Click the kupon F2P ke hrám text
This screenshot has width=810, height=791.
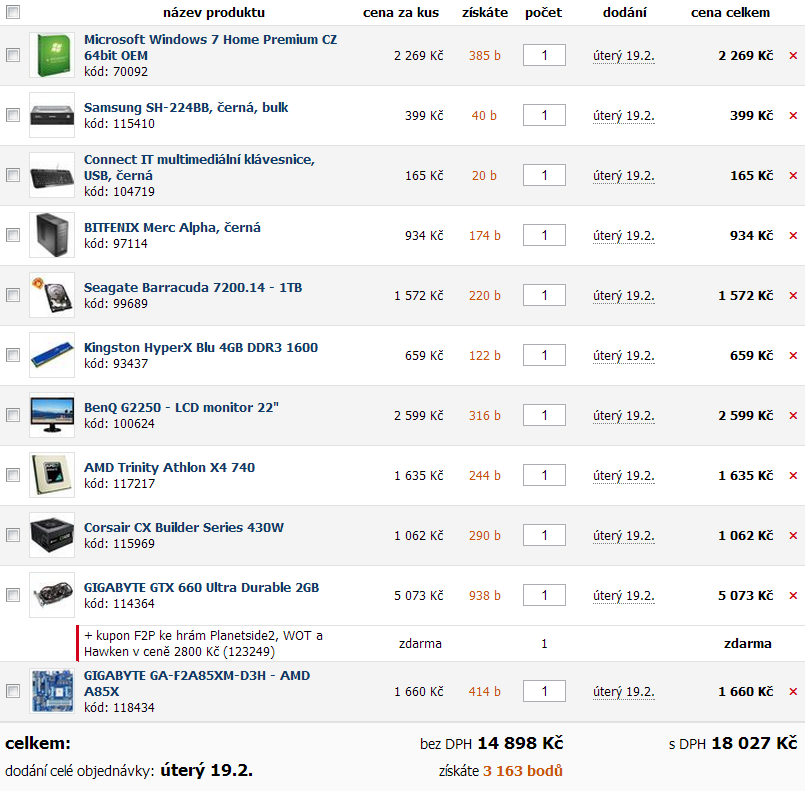tap(204, 643)
